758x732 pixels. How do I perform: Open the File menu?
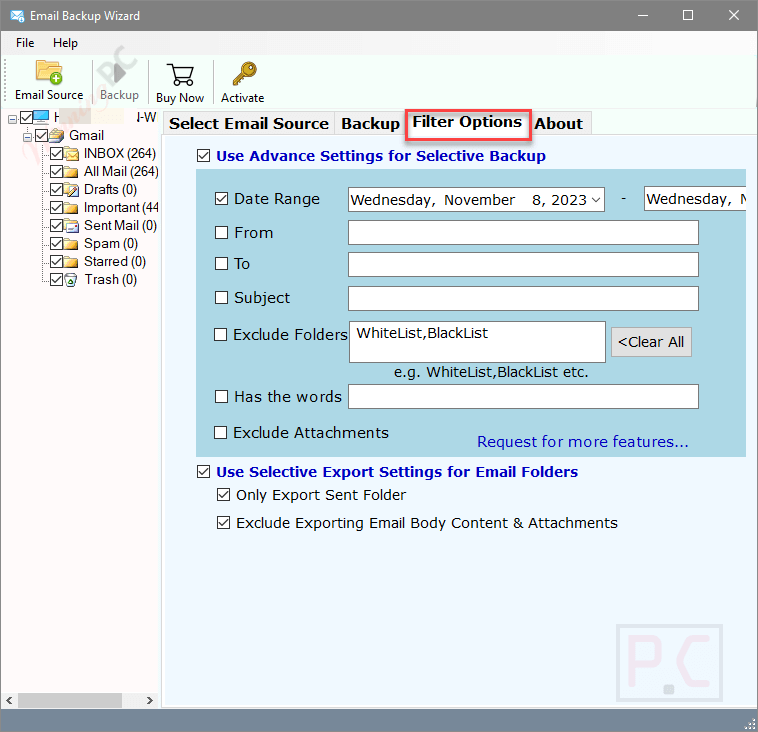[x=25, y=43]
